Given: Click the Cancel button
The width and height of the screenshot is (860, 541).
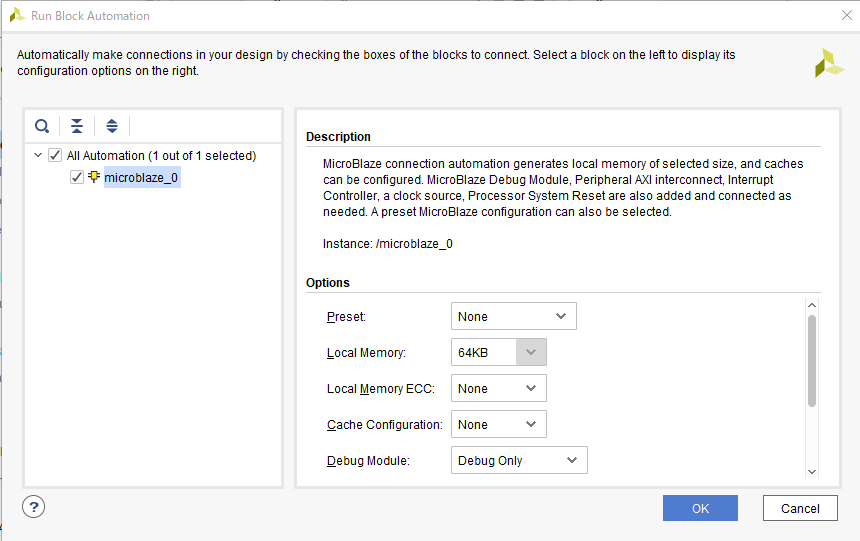Looking at the screenshot, I should [800, 508].
